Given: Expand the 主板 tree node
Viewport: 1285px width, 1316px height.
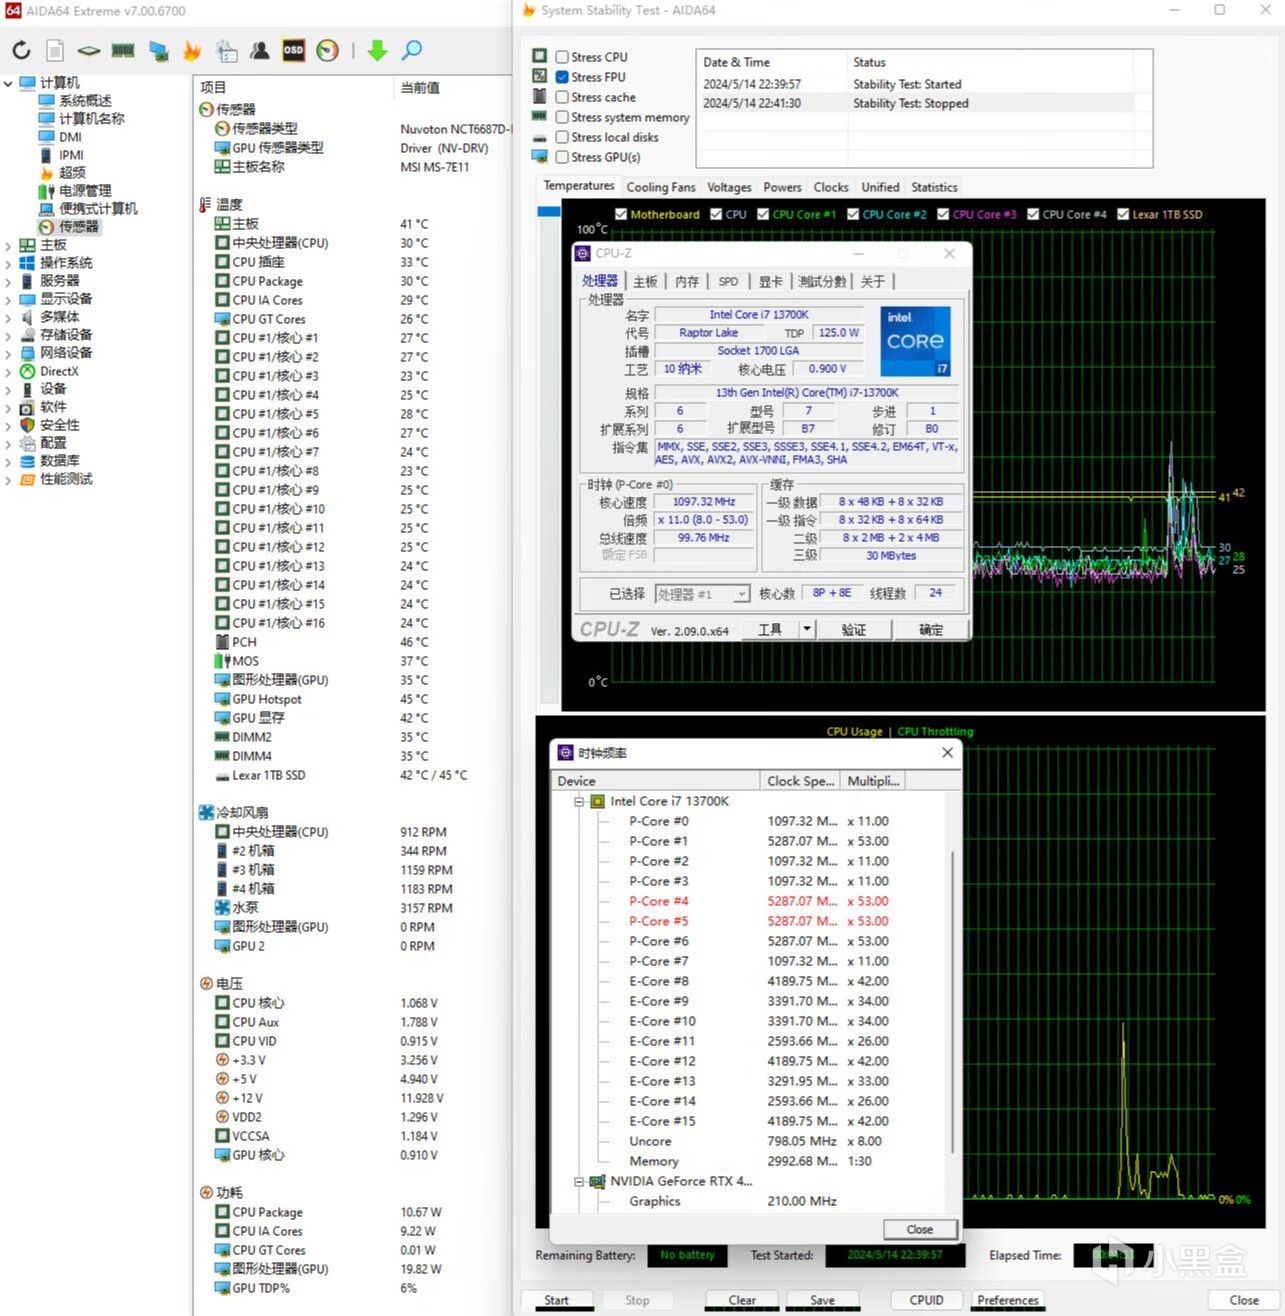Looking at the screenshot, I should (9, 245).
